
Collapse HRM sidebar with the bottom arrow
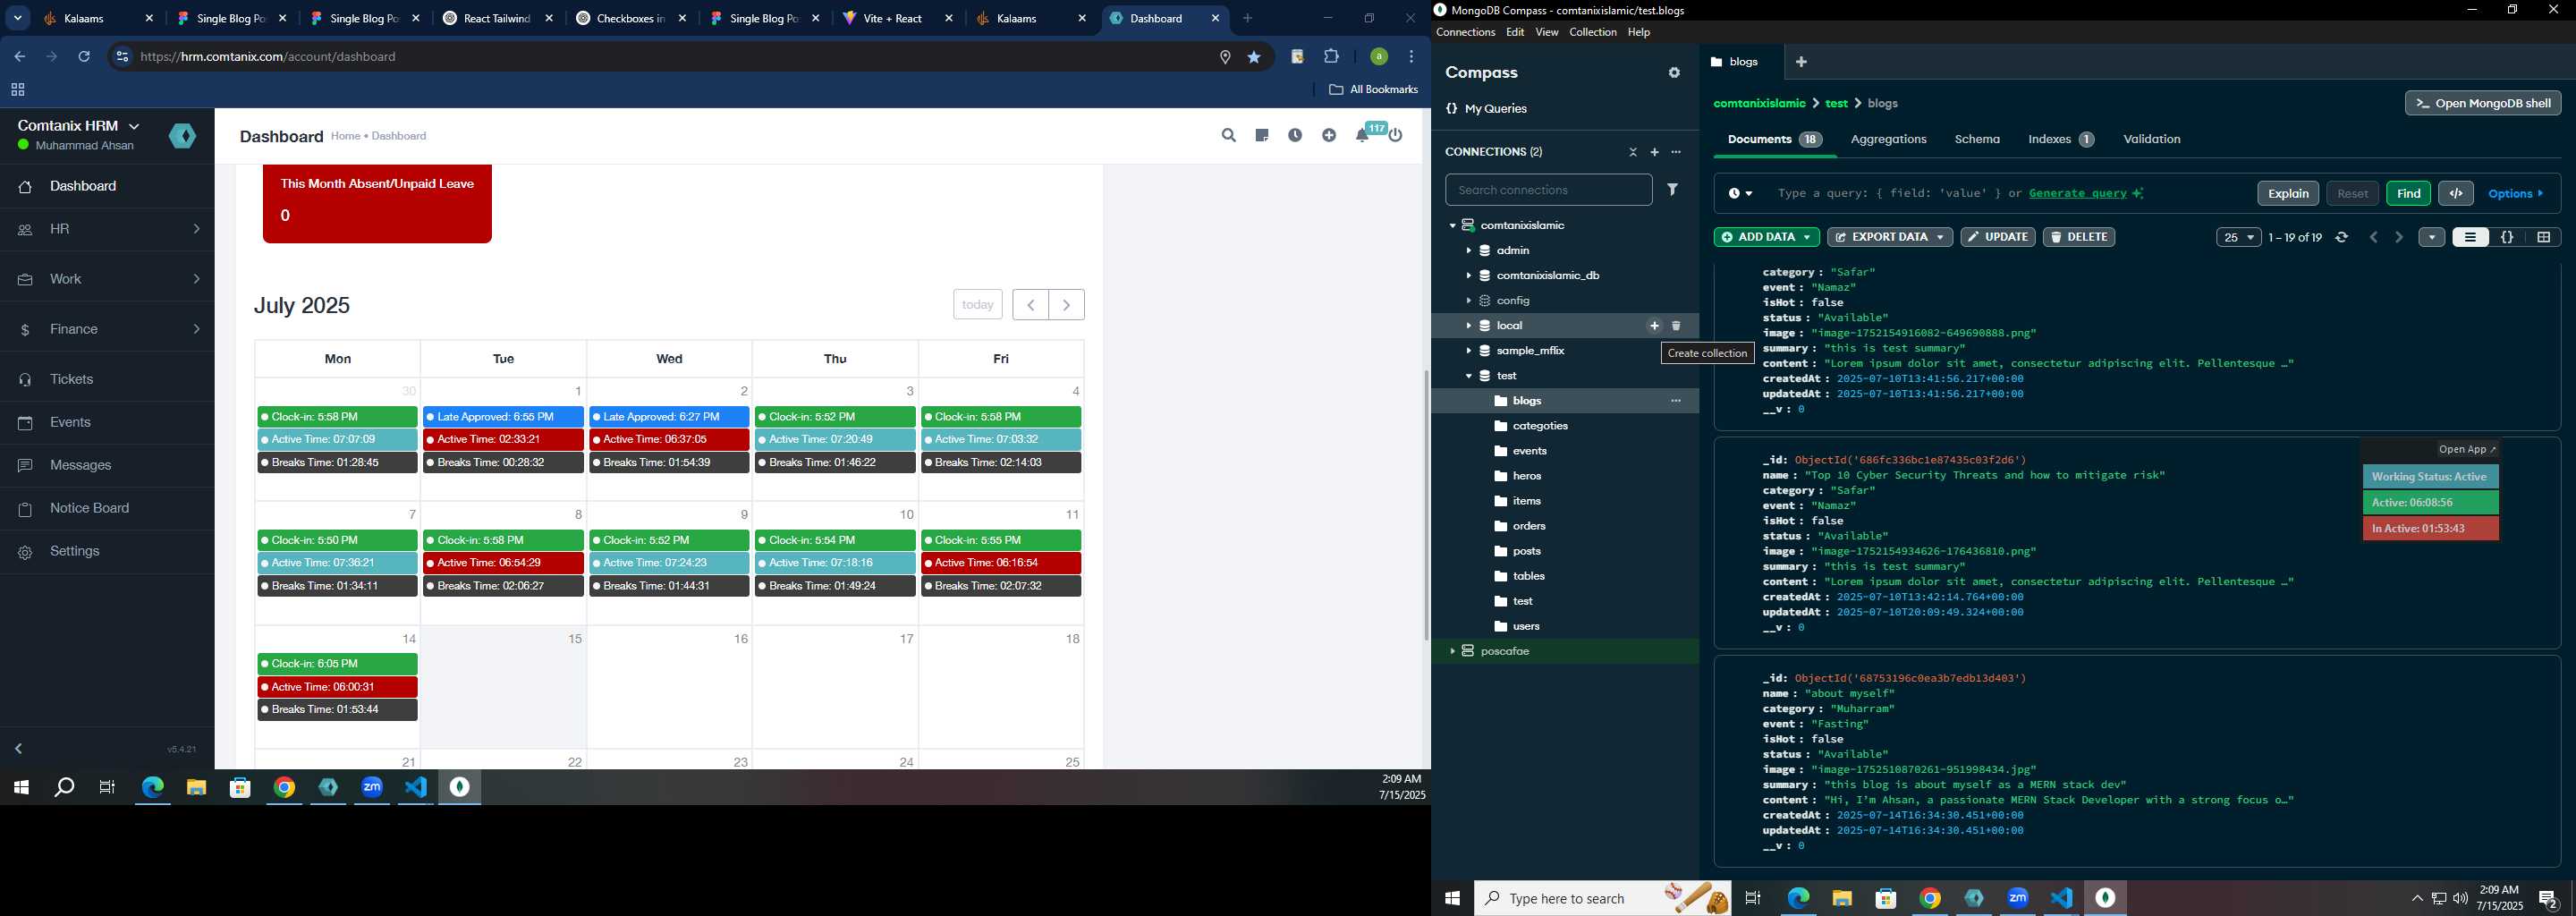coord(18,749)
